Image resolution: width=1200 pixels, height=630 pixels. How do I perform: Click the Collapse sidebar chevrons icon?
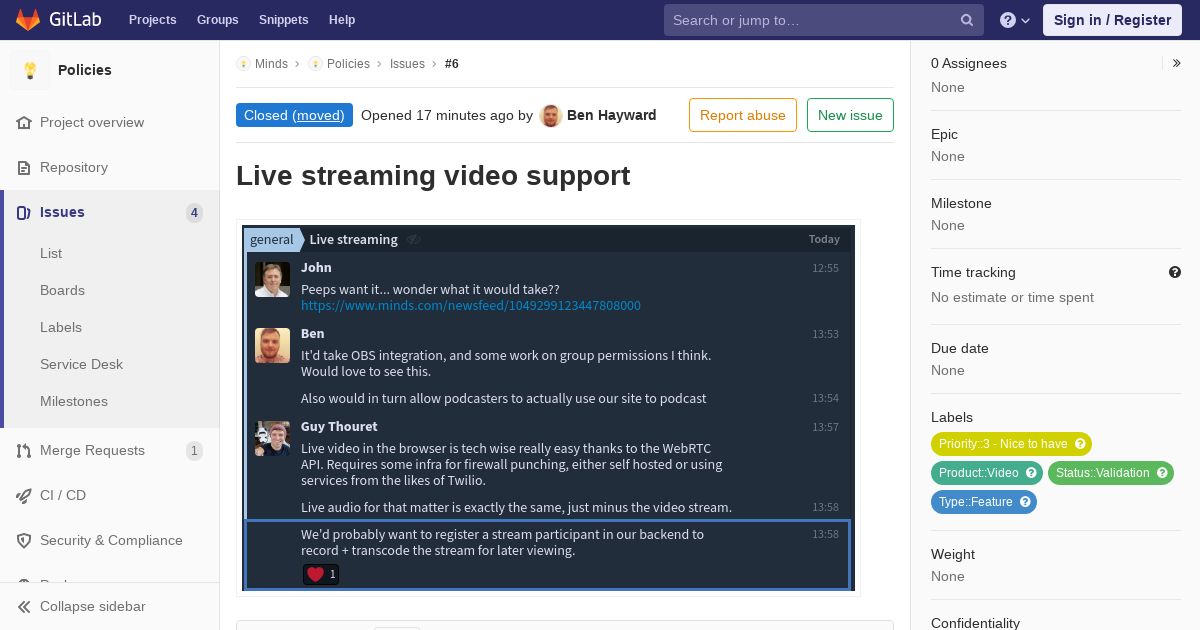coord(24,606)
